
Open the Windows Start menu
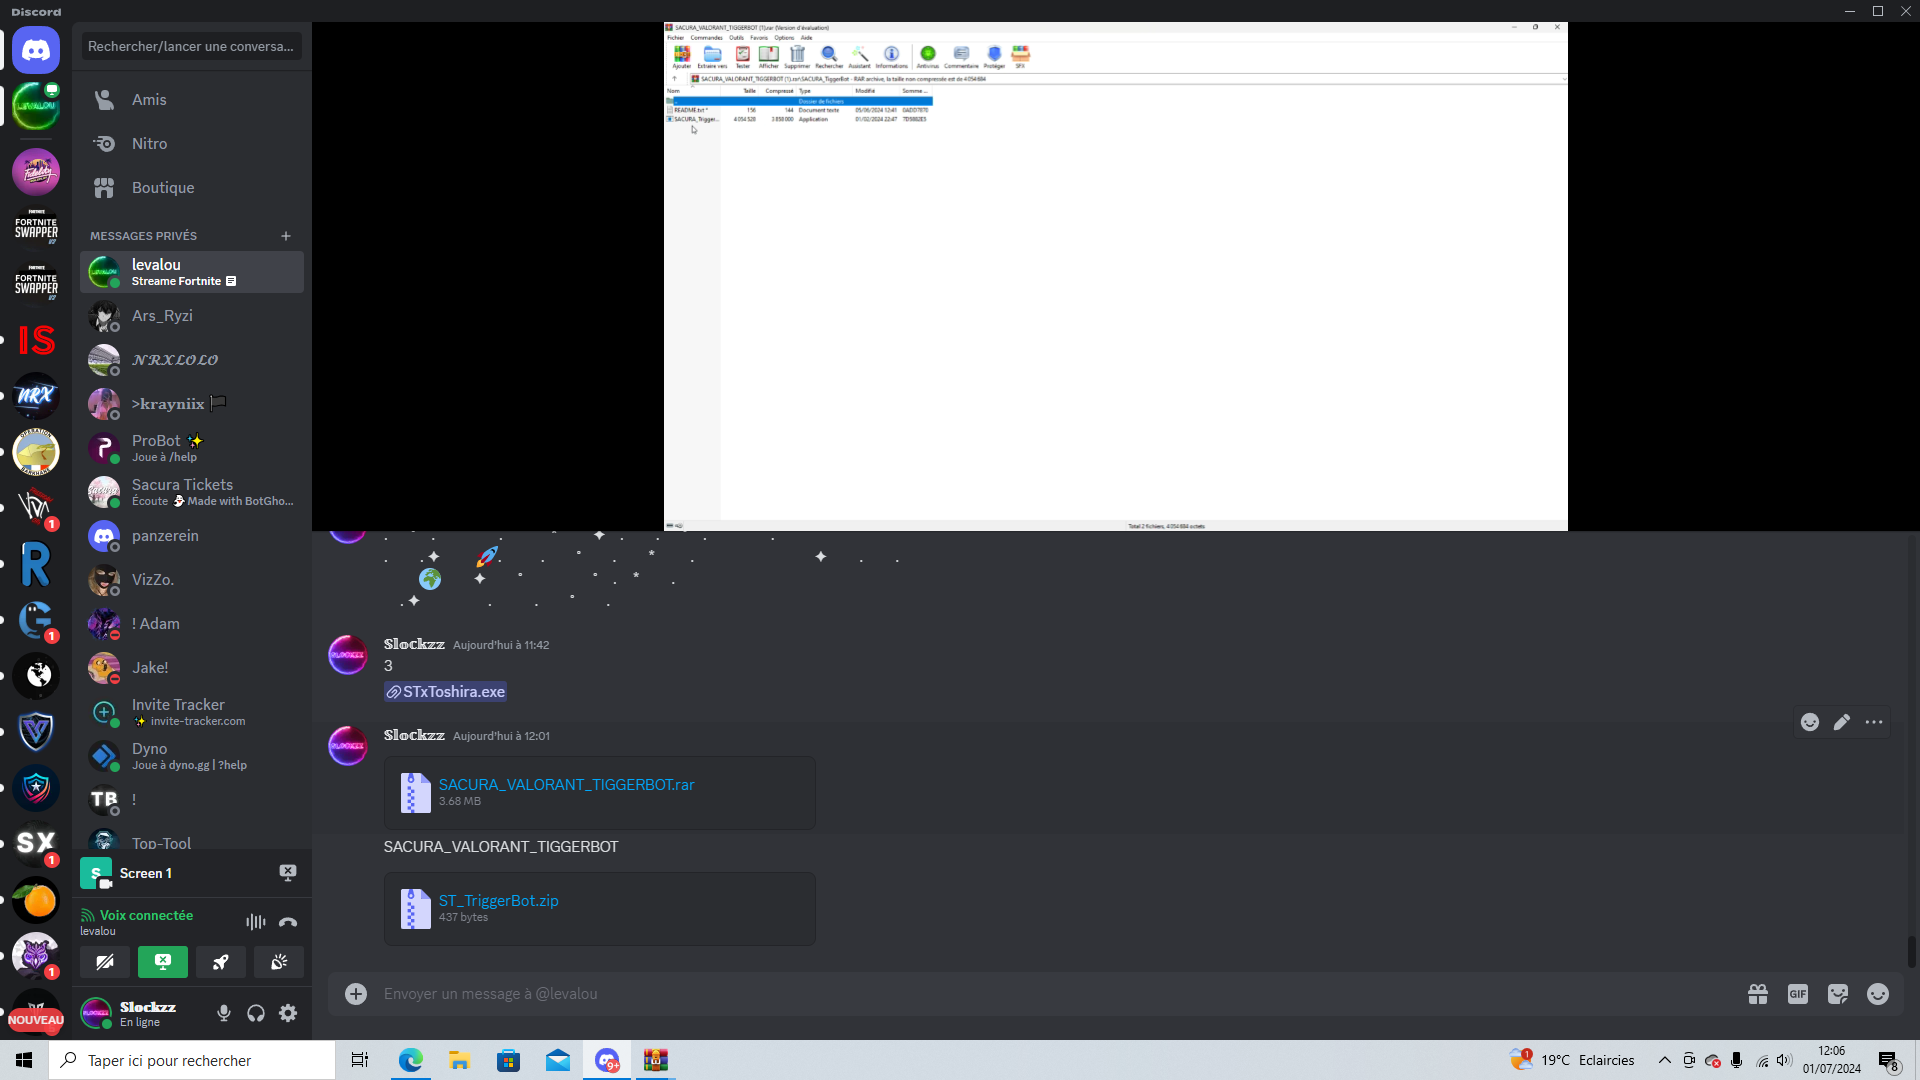click(x=24, y=1060)
